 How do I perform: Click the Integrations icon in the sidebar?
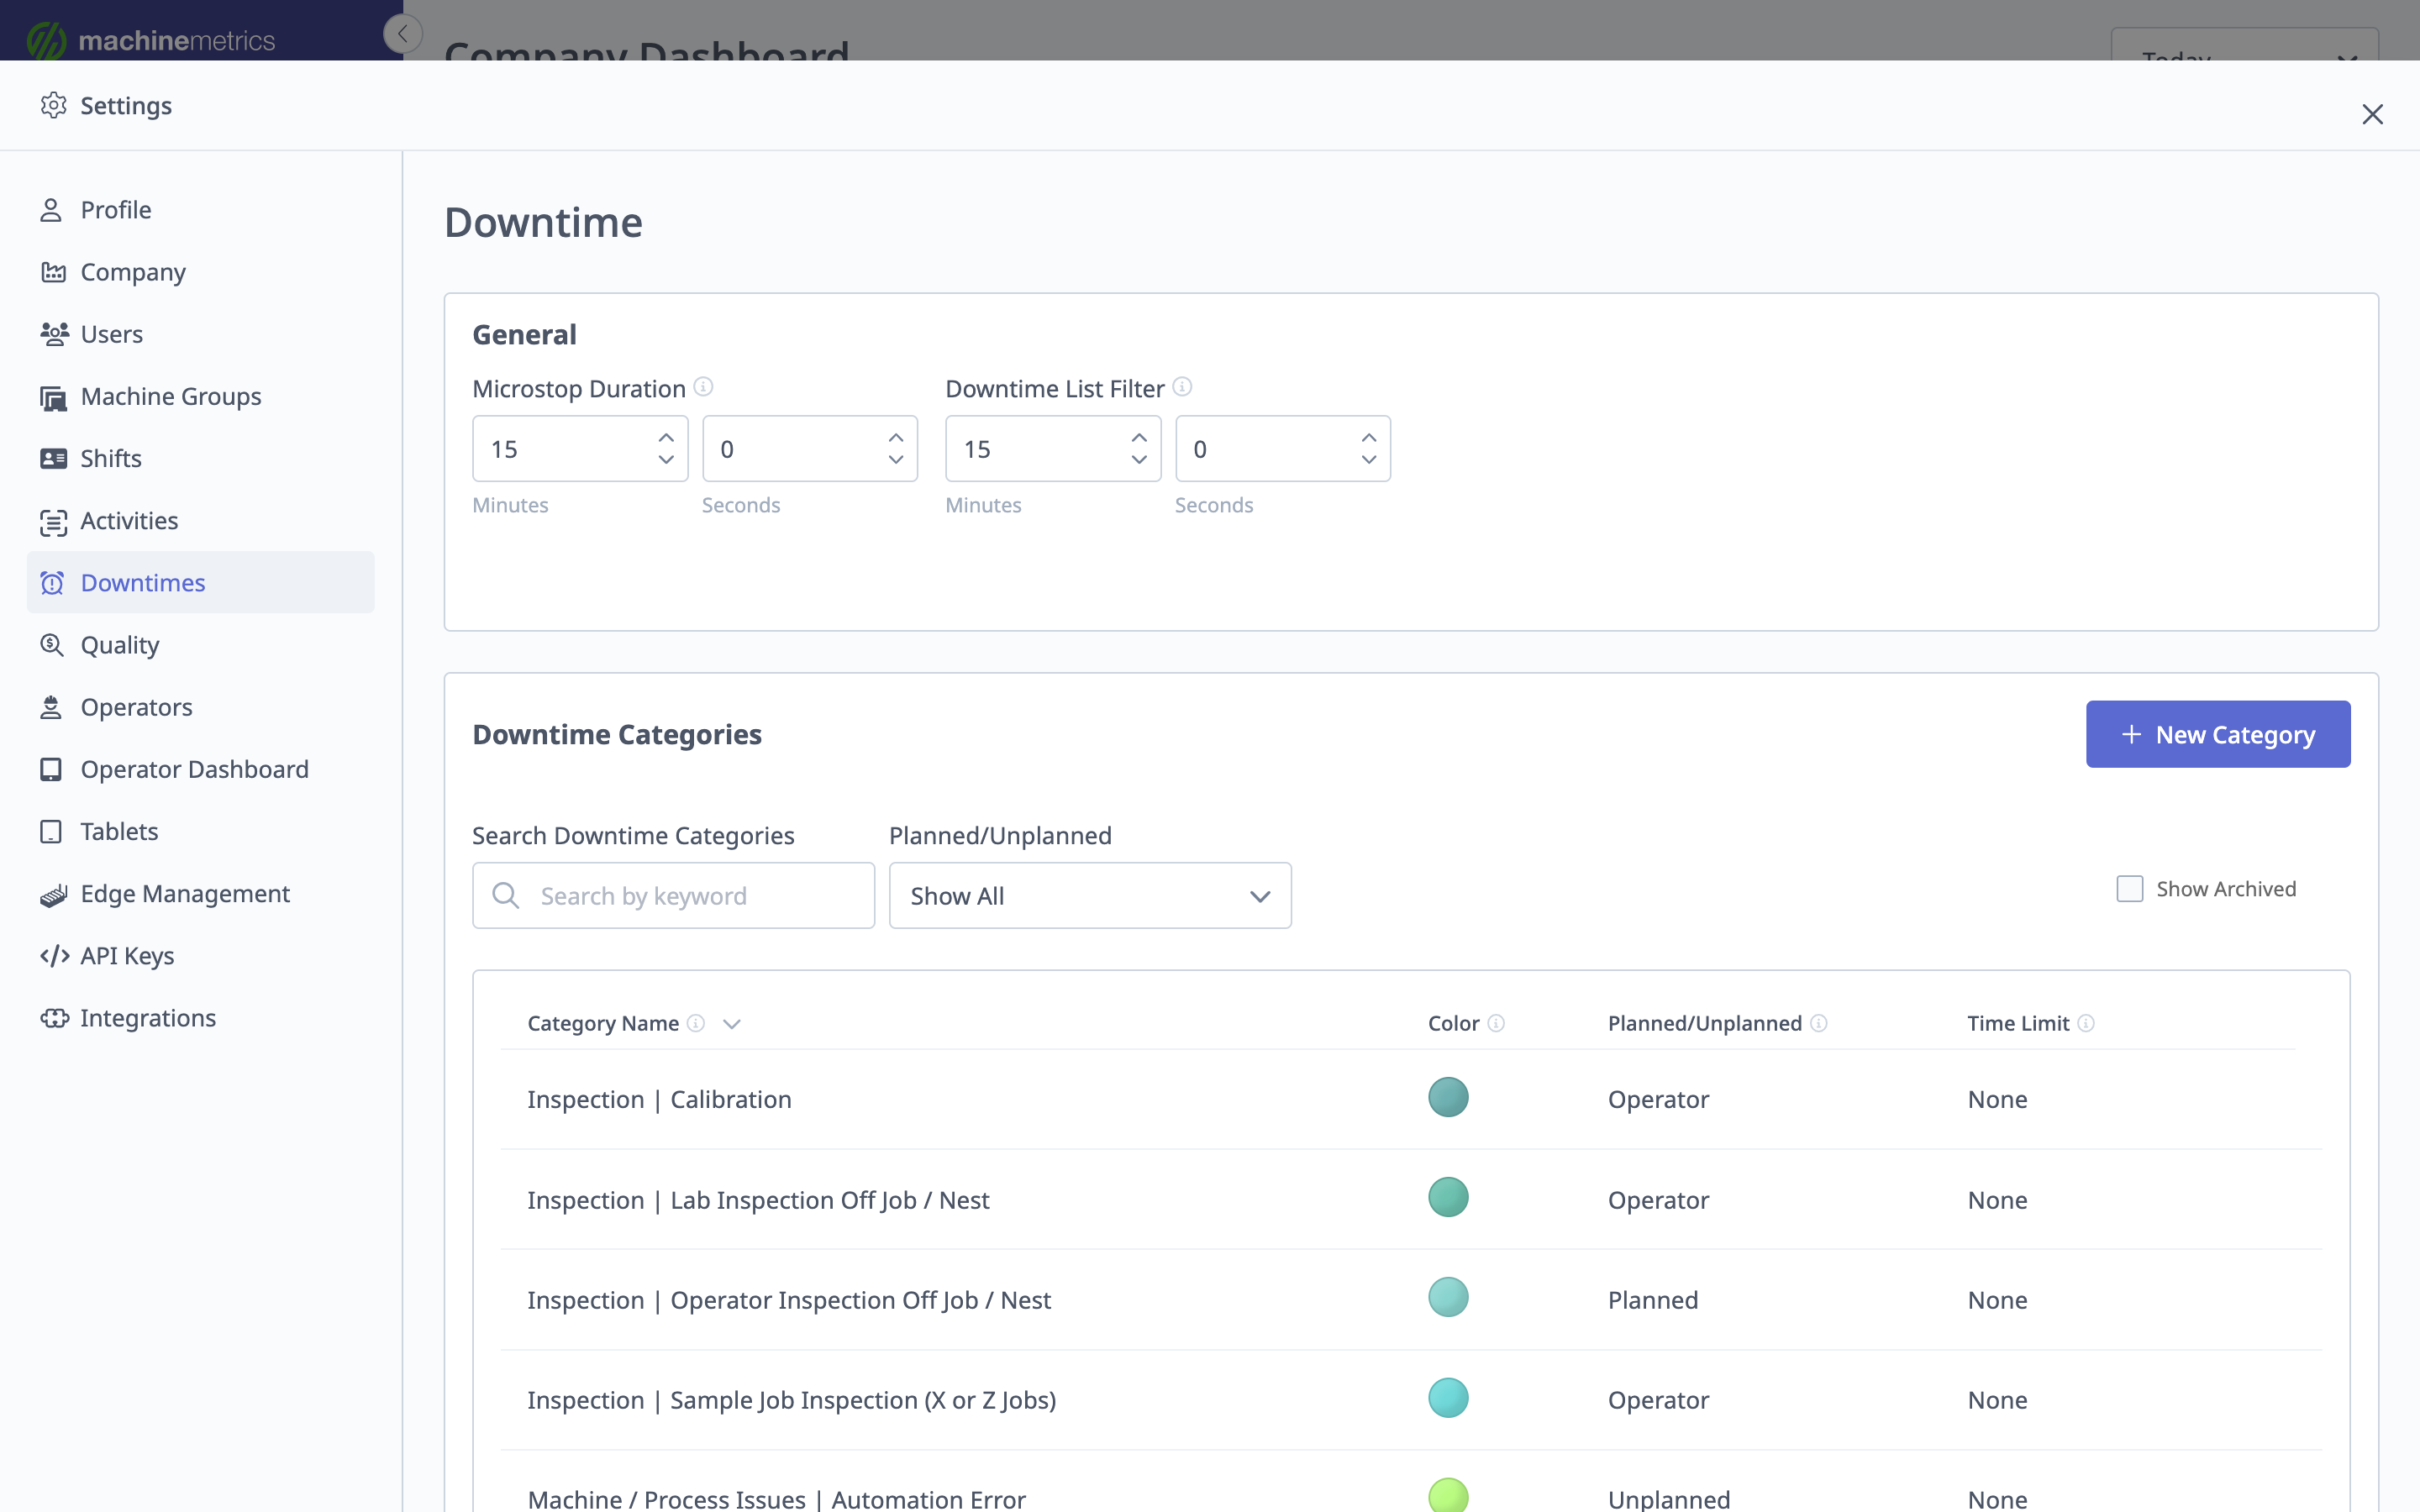(54, 1018)
